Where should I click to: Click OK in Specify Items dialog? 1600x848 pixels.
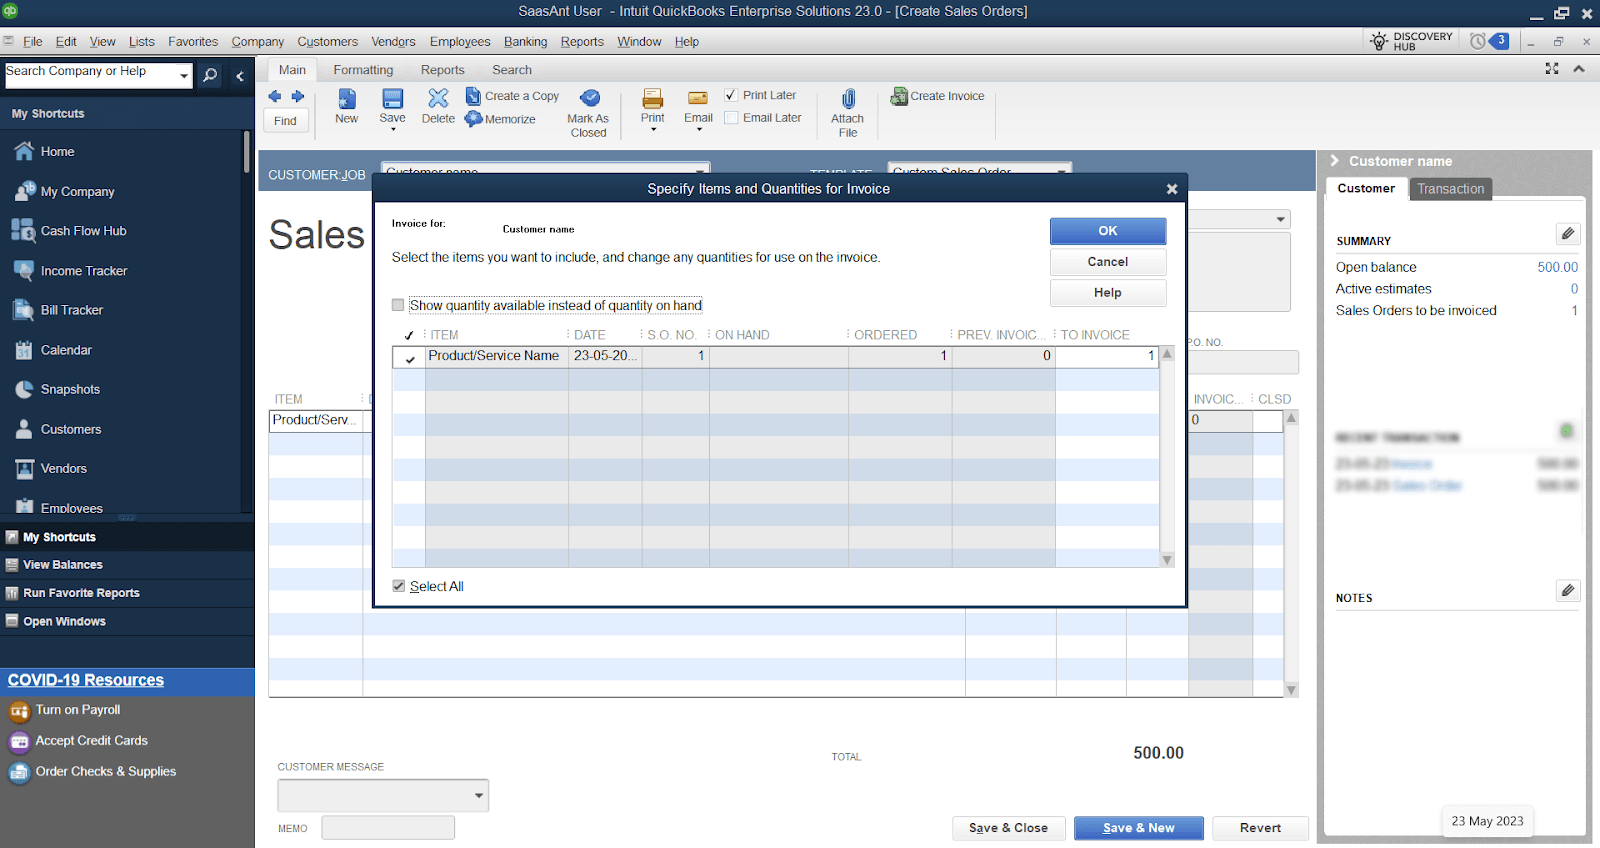click(1108, 231)
